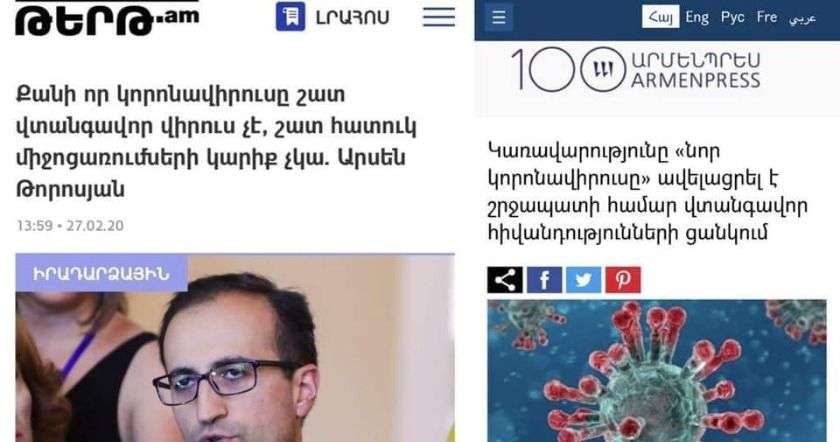Share the article via the black share icon

tap(505, 280)
